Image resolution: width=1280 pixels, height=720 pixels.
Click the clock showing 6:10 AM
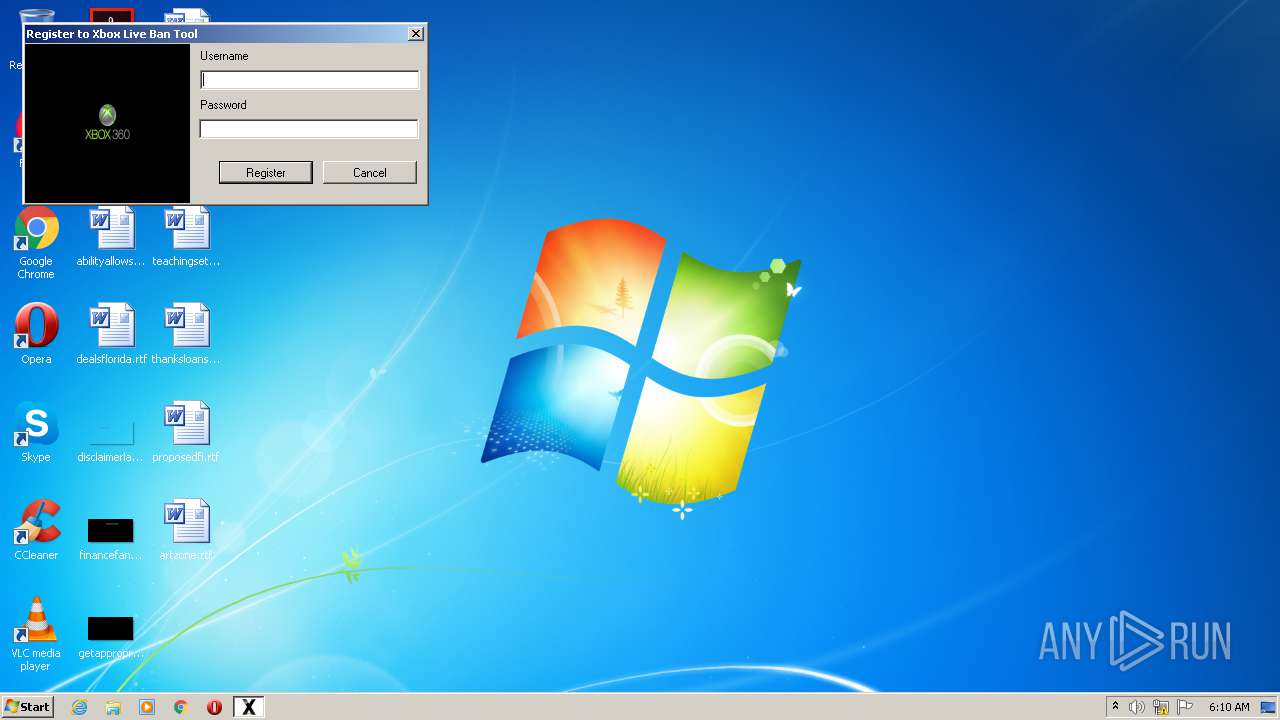tap(1229, 707)
